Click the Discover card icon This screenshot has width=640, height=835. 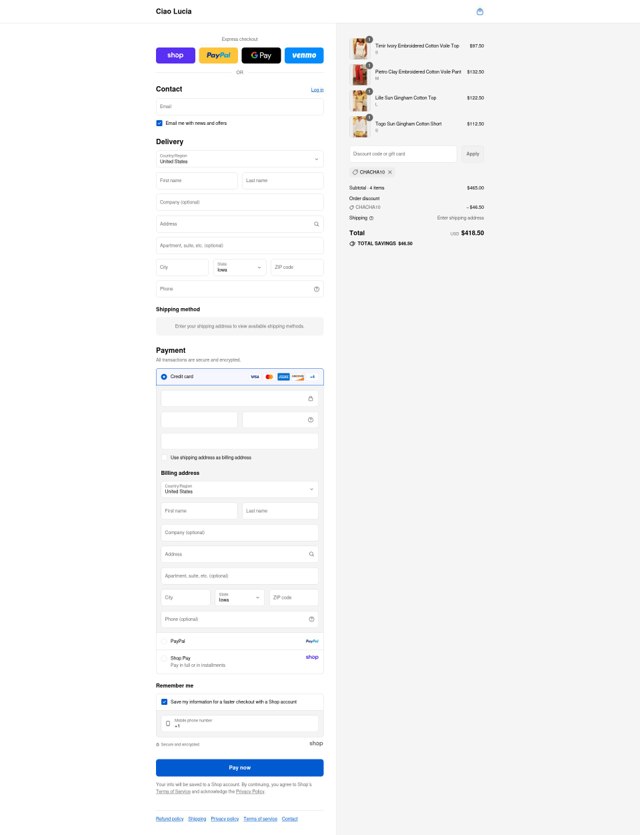point(298,376)
